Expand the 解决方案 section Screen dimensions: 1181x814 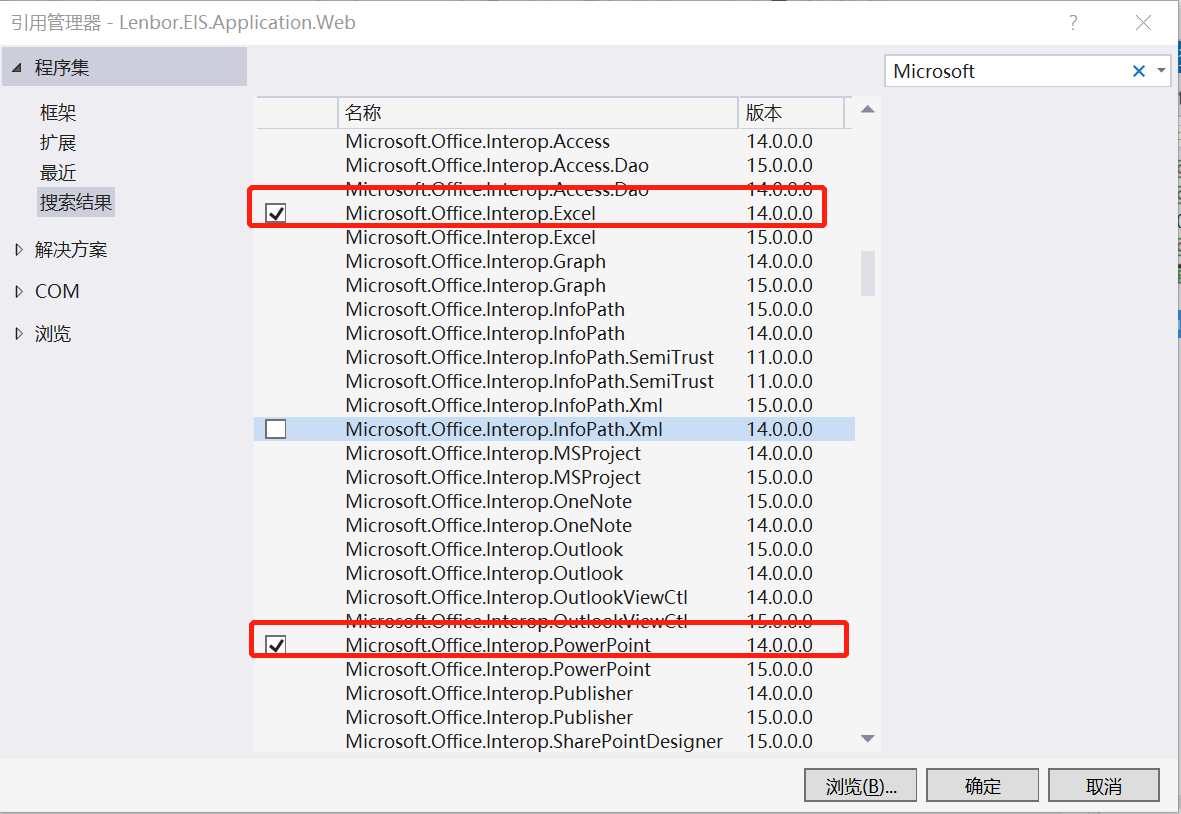pos(19,249)
